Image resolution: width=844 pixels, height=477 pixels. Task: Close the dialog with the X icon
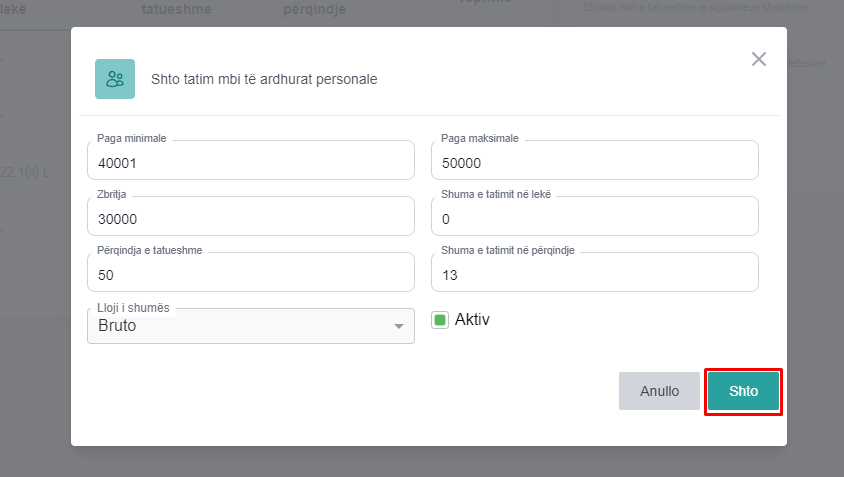(759, 59)
